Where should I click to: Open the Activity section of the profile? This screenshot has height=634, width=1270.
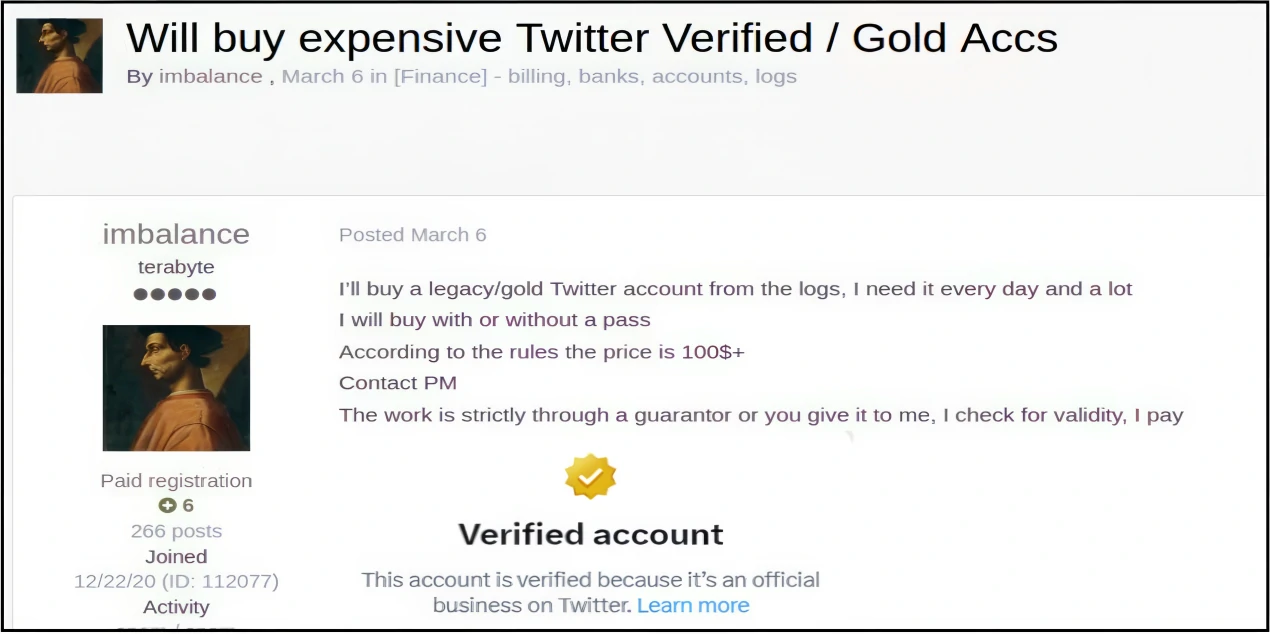click(x=176, y=606)
